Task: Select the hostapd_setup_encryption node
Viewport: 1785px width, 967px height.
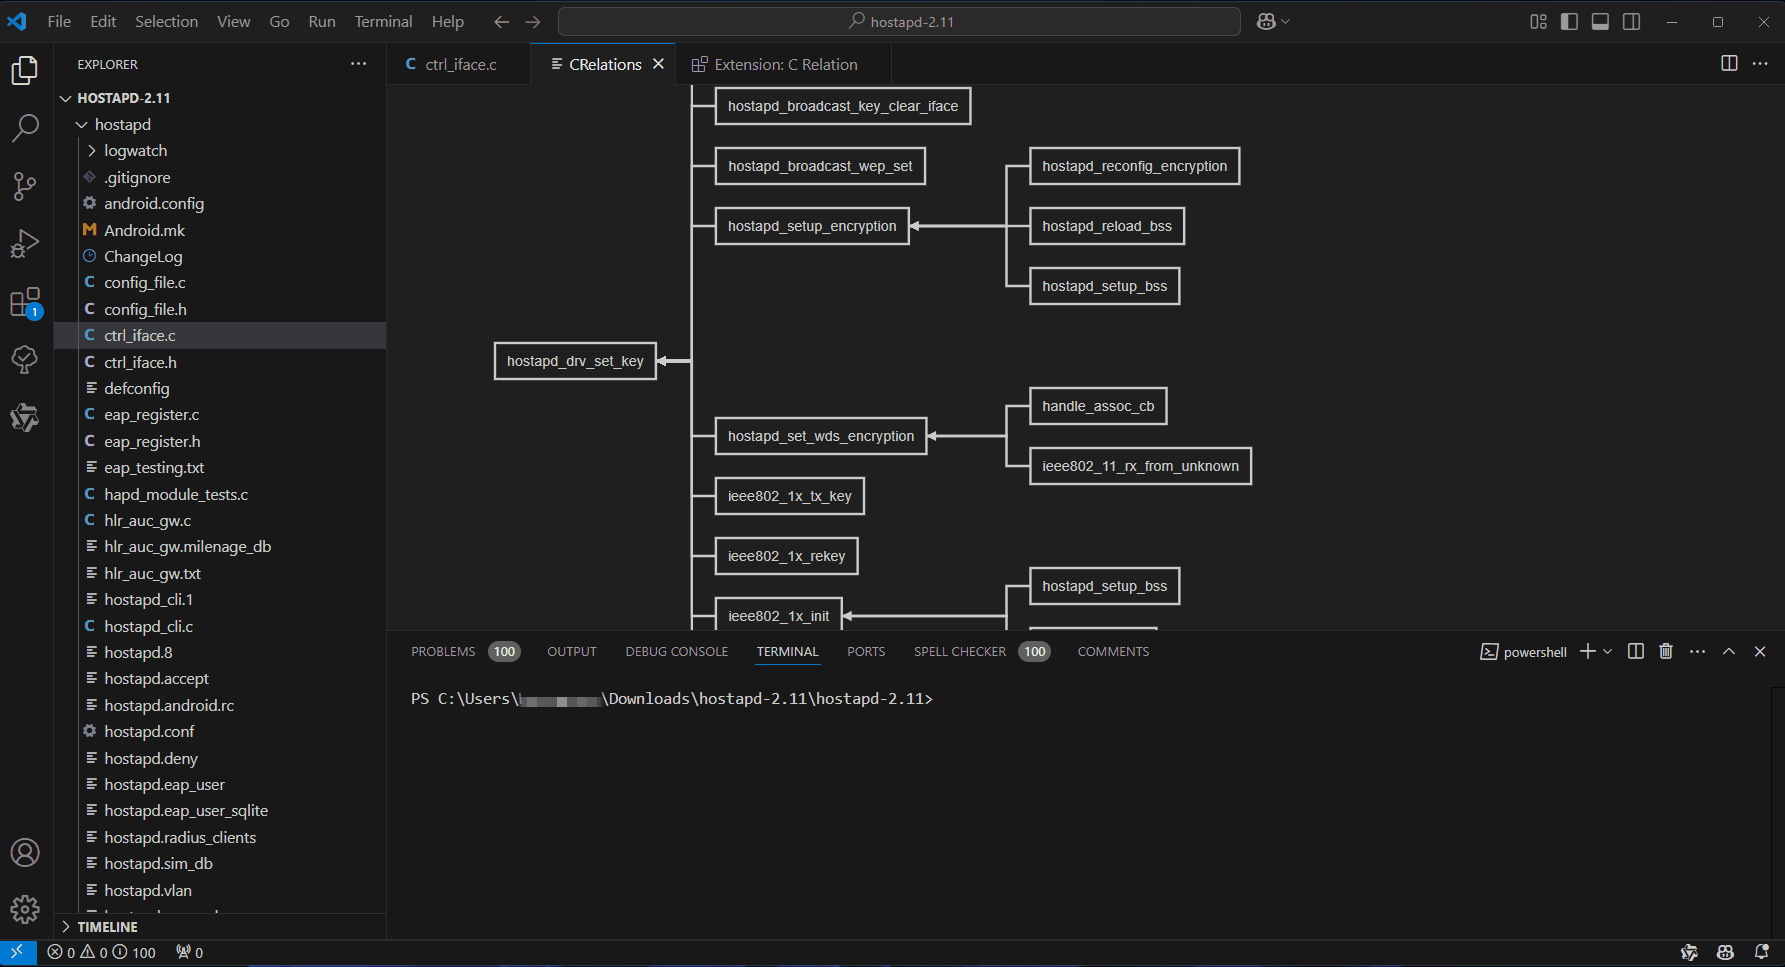Action: pyautogui.click(x=812, y=226)
